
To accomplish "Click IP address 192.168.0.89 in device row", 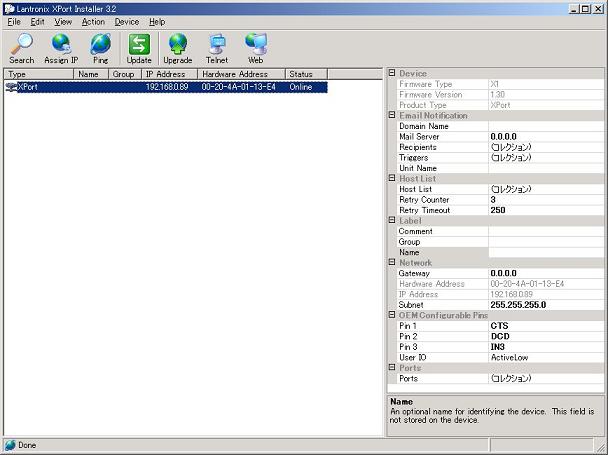I will (x=167, y=87).
